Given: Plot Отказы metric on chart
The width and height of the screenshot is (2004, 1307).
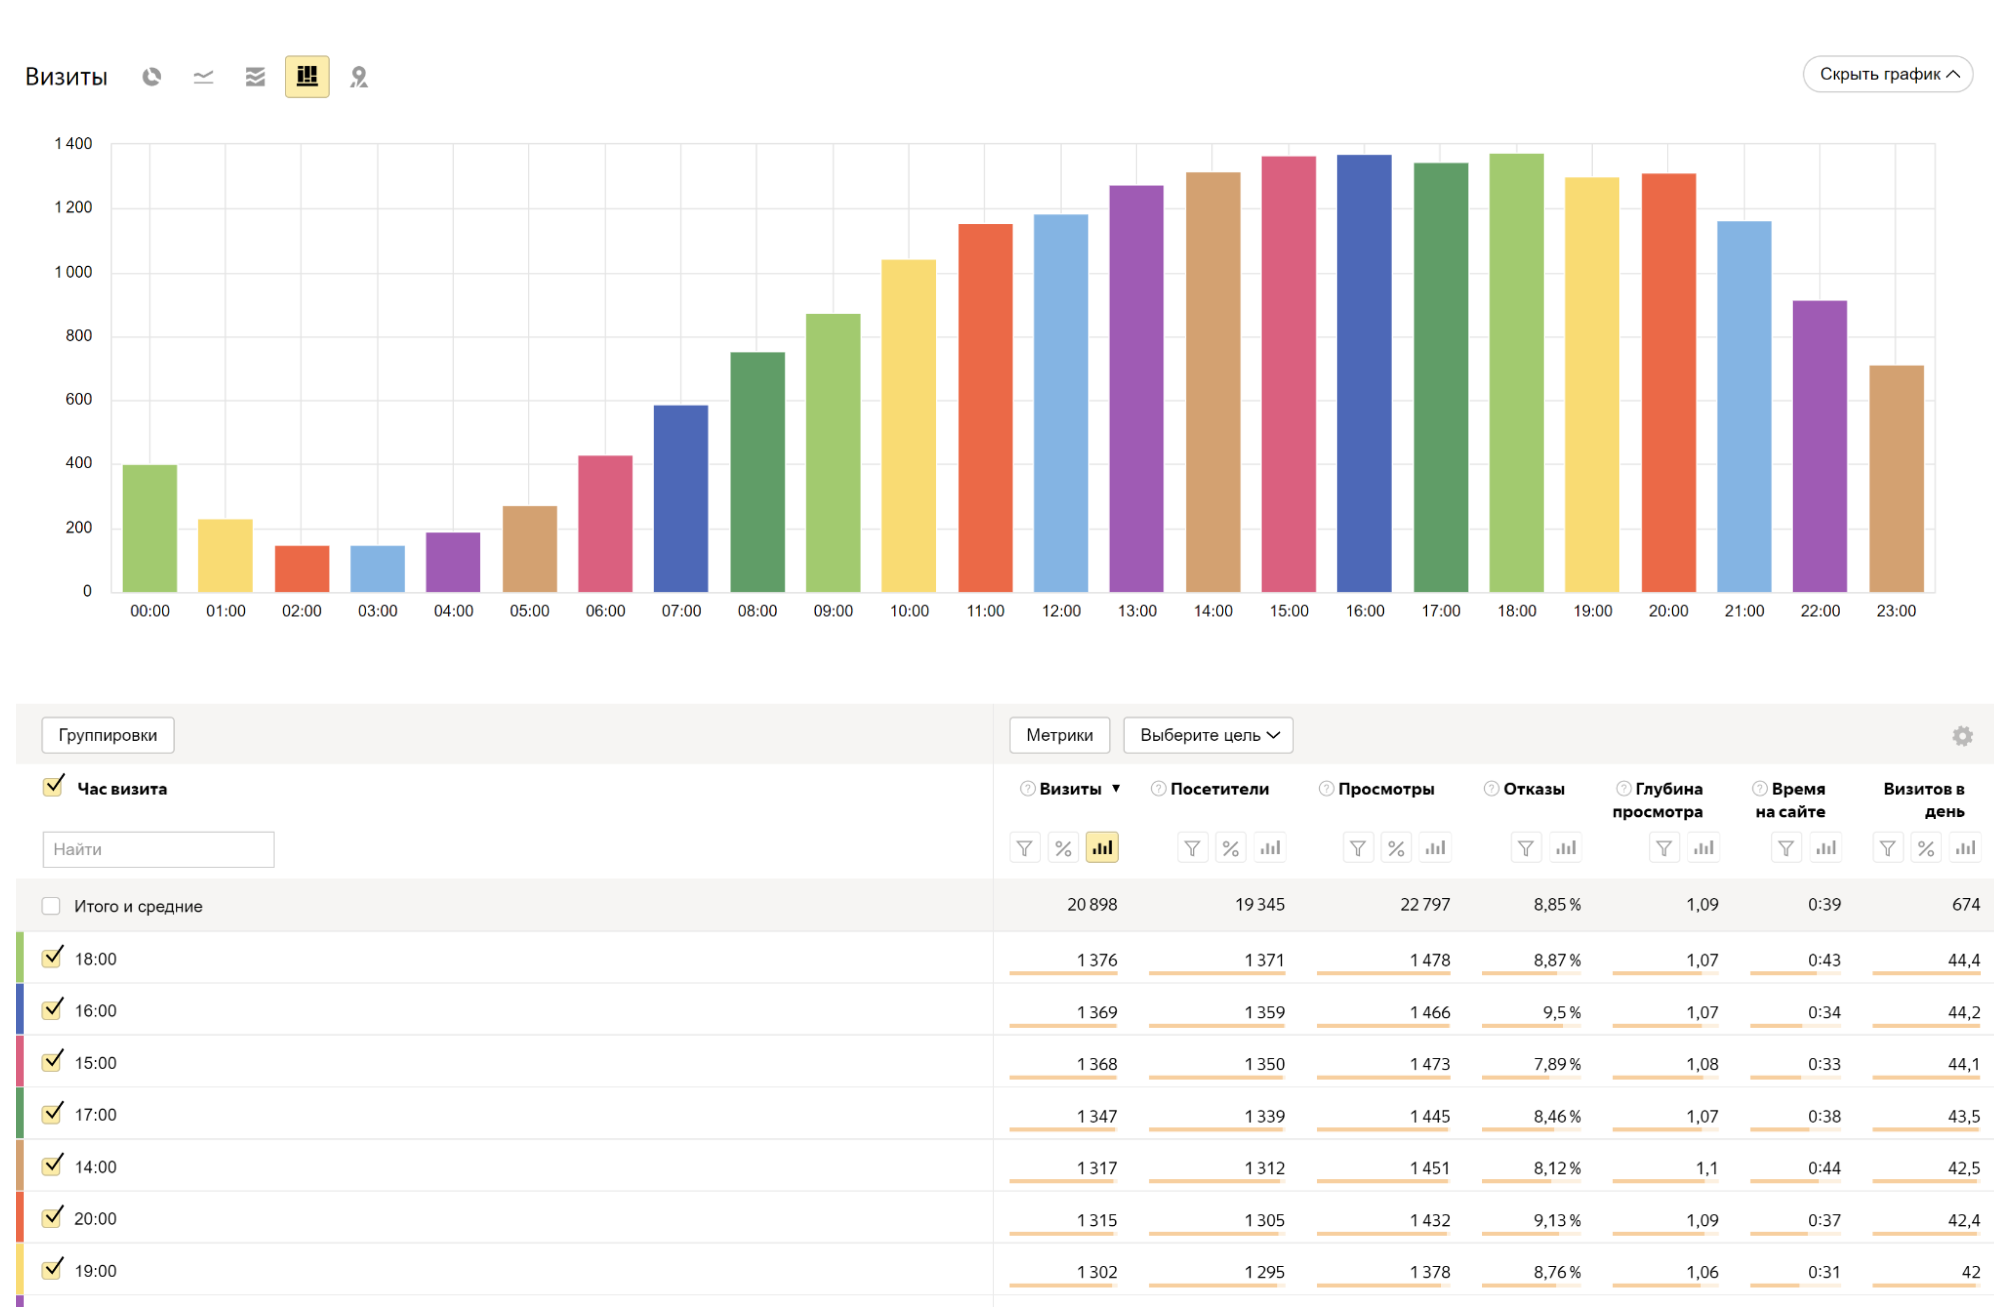Looking at the screenshot, I should tap(1566, 848).
